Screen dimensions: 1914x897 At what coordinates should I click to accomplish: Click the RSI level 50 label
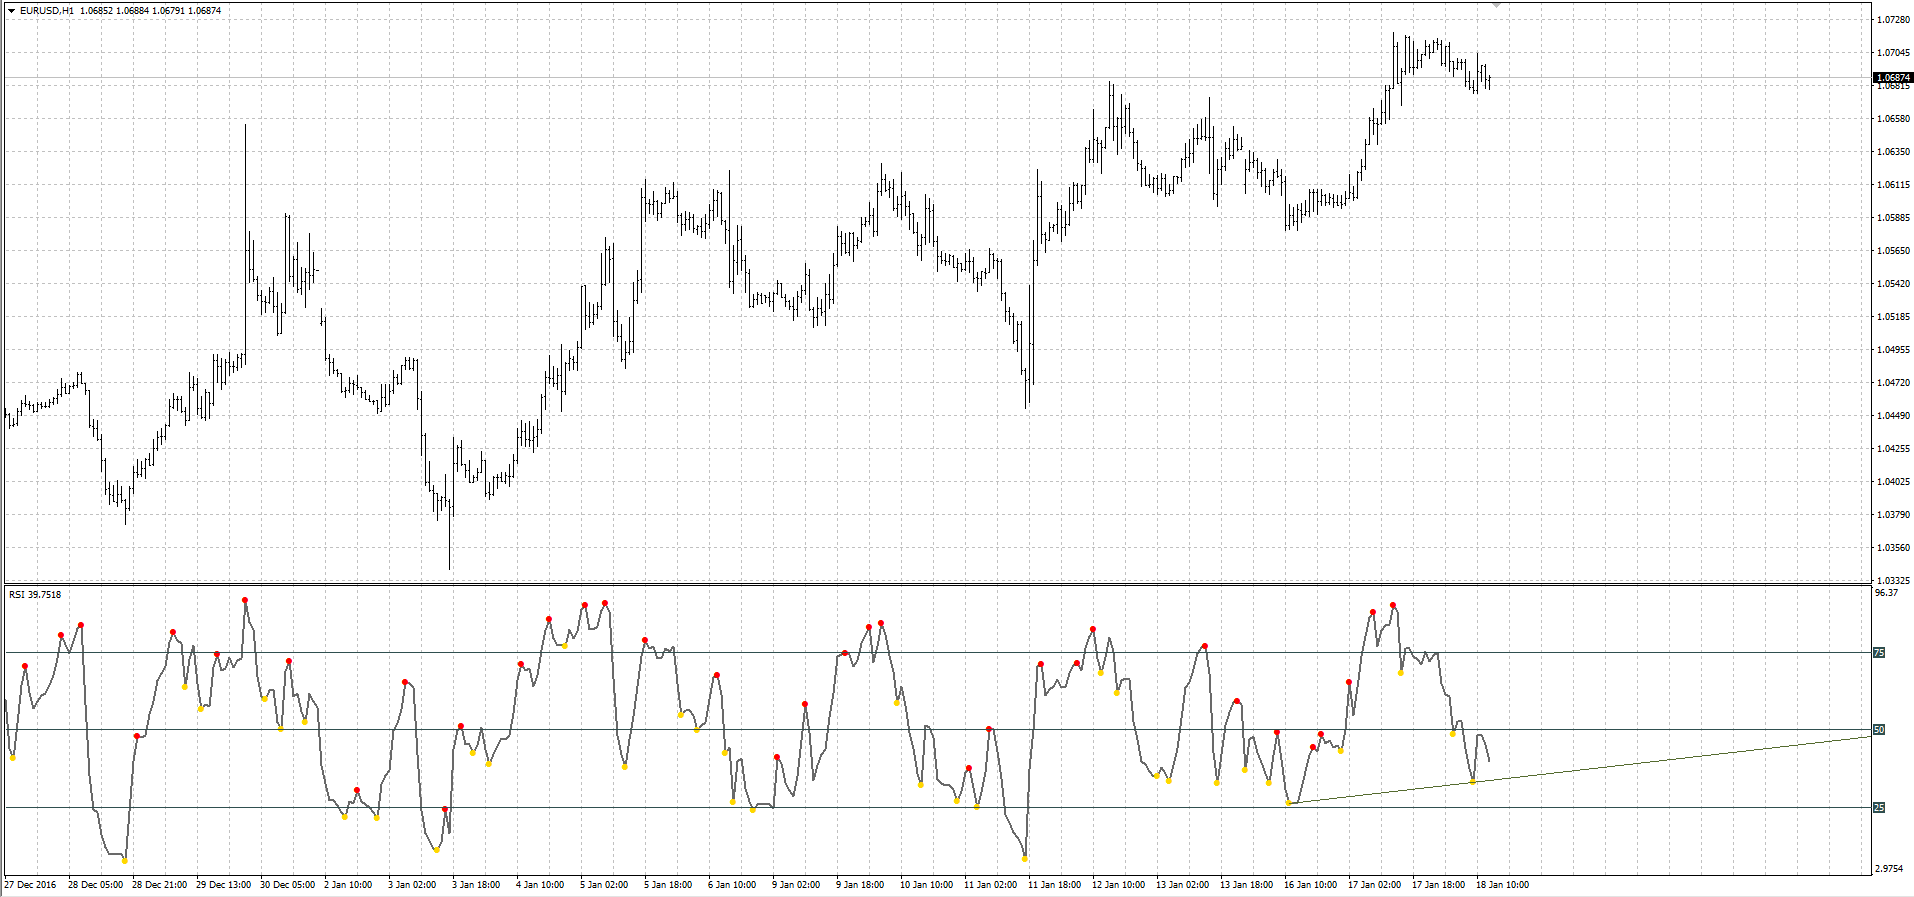[x=1879, y=730]
